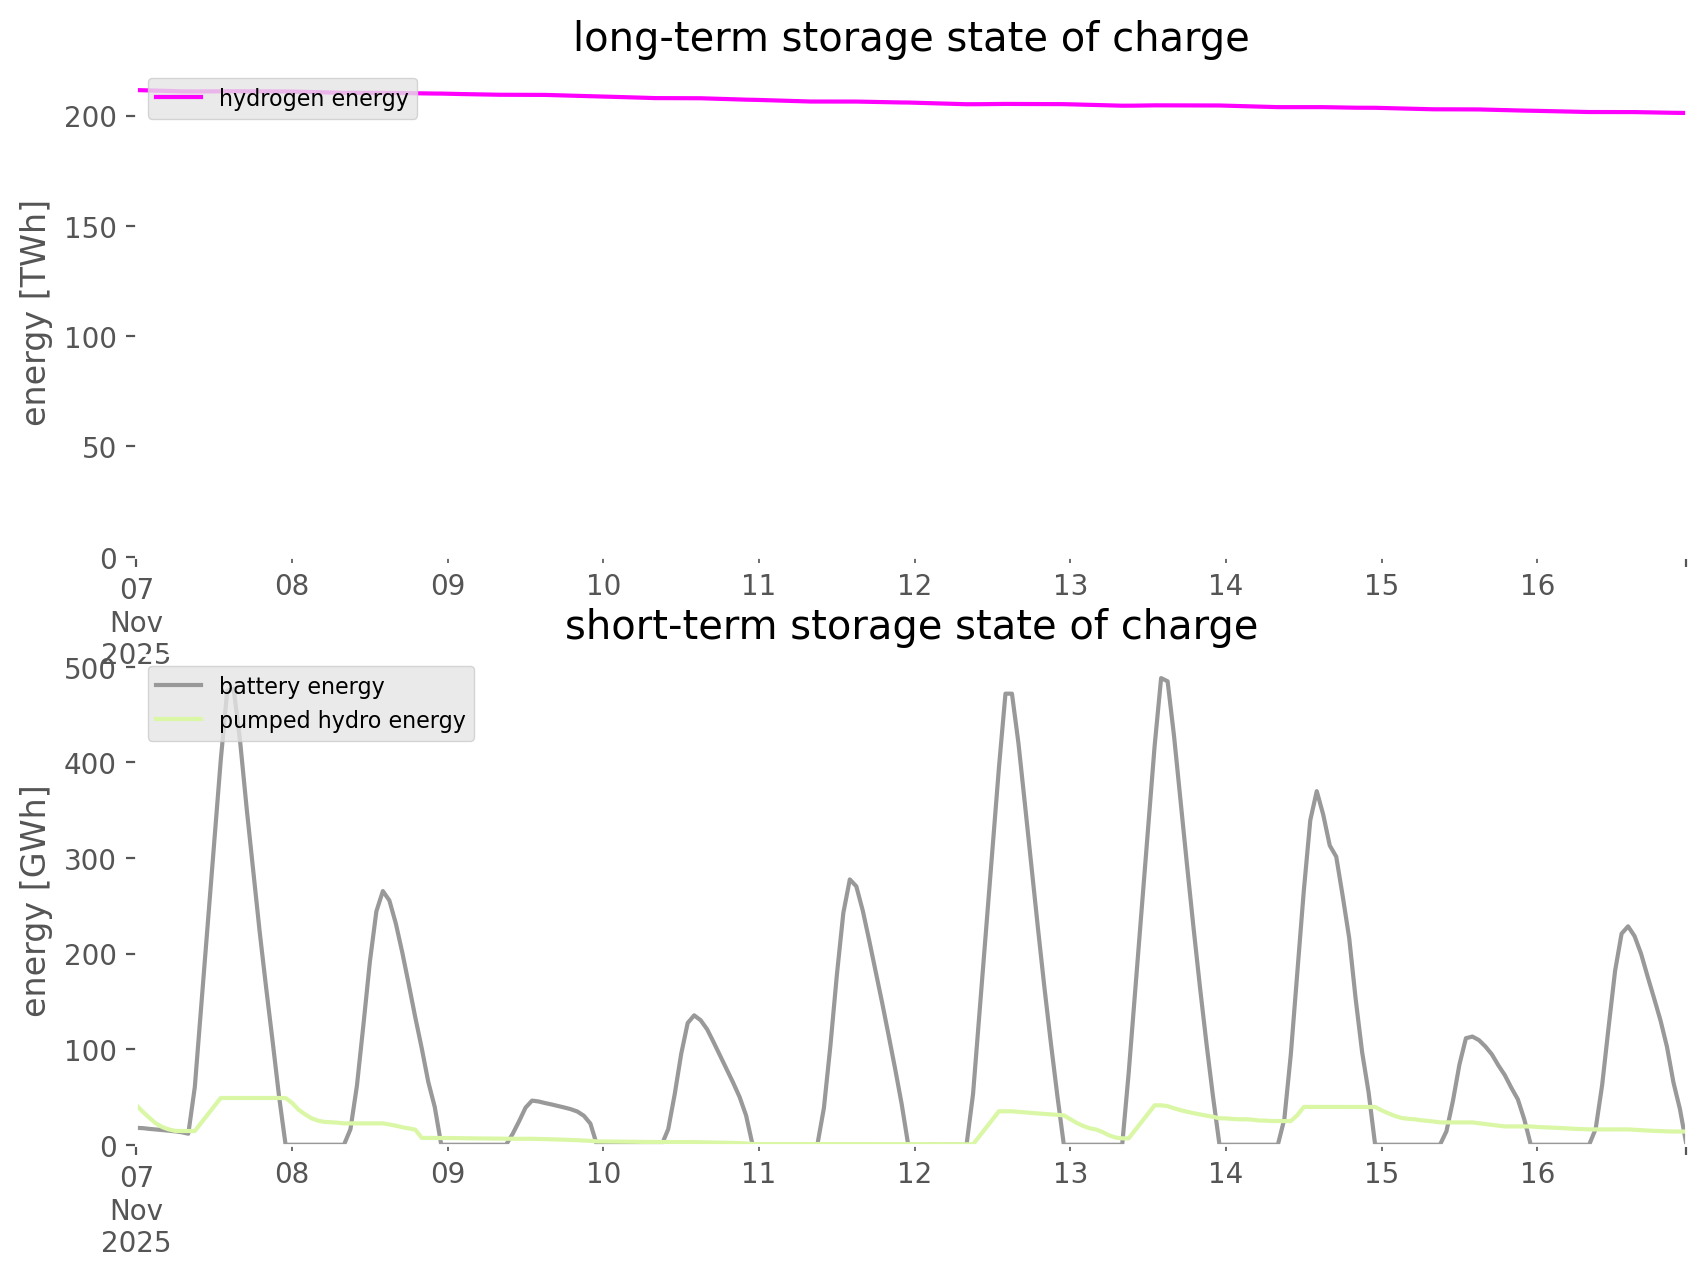
Task: Click the energy [GWh] axis label
Action: [x=34, y=900]
